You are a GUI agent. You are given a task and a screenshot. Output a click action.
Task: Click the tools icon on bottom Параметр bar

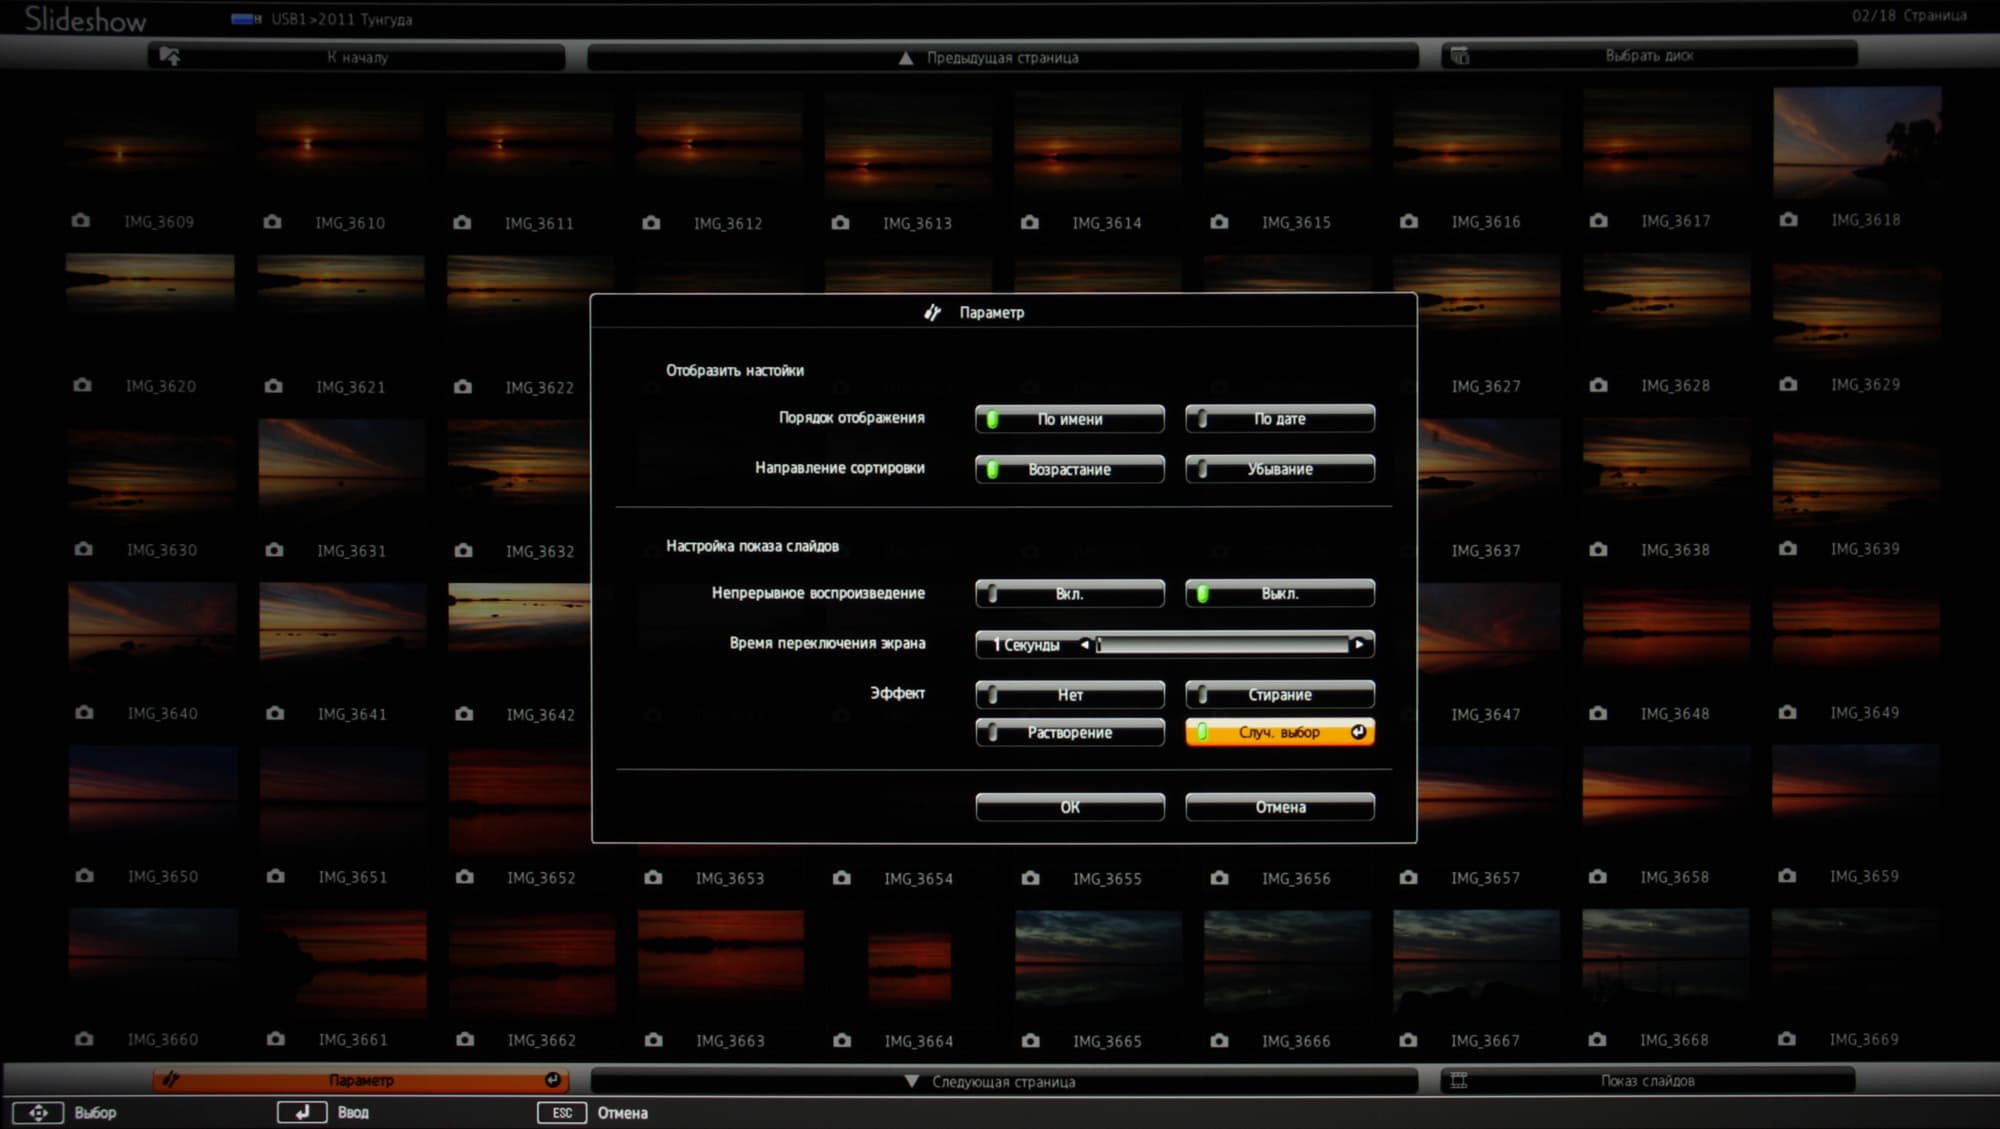pyautogui.click(x=171, y=1080)
